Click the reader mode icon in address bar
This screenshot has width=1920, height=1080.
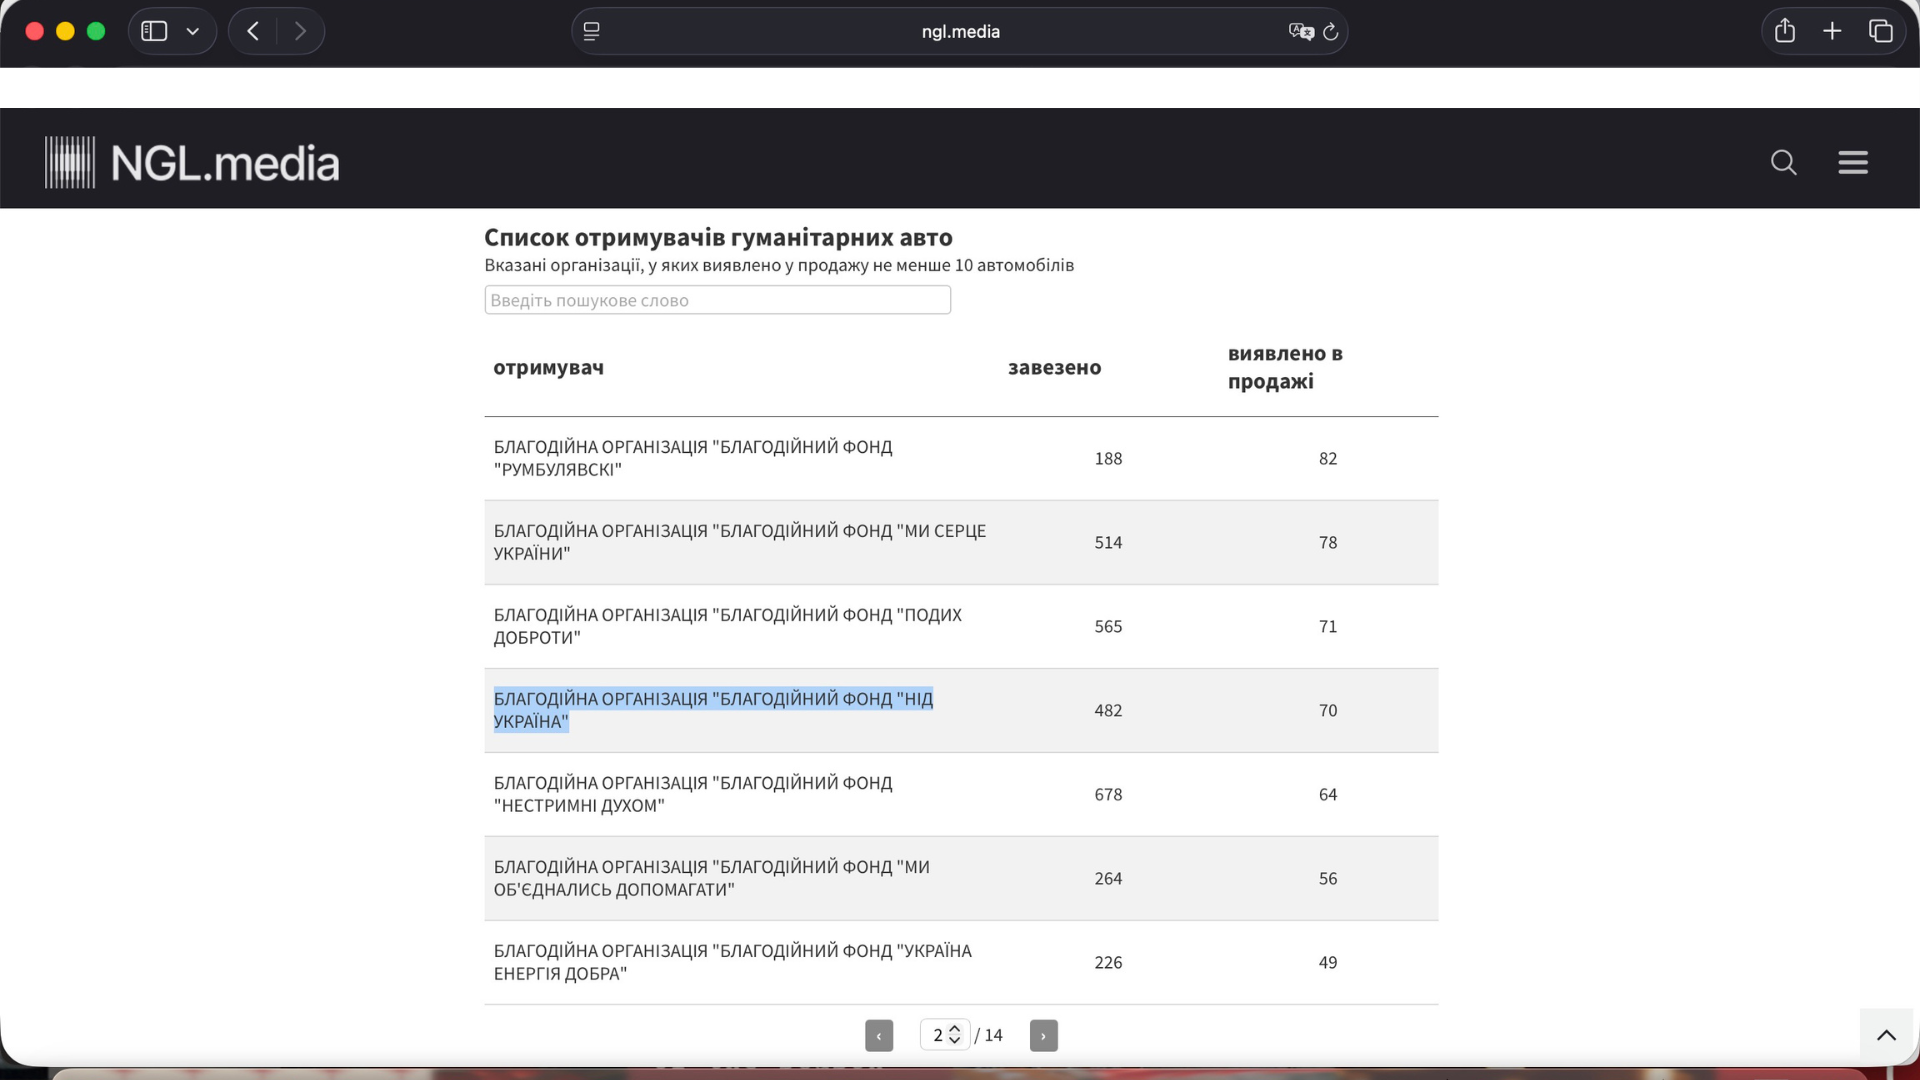(591, 31)
